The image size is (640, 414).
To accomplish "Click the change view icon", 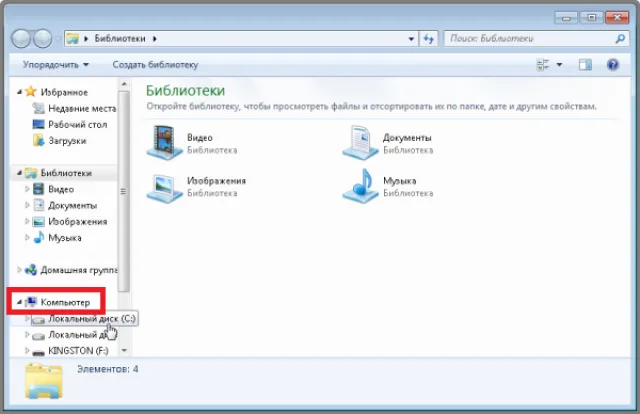I will coord(543,65).
